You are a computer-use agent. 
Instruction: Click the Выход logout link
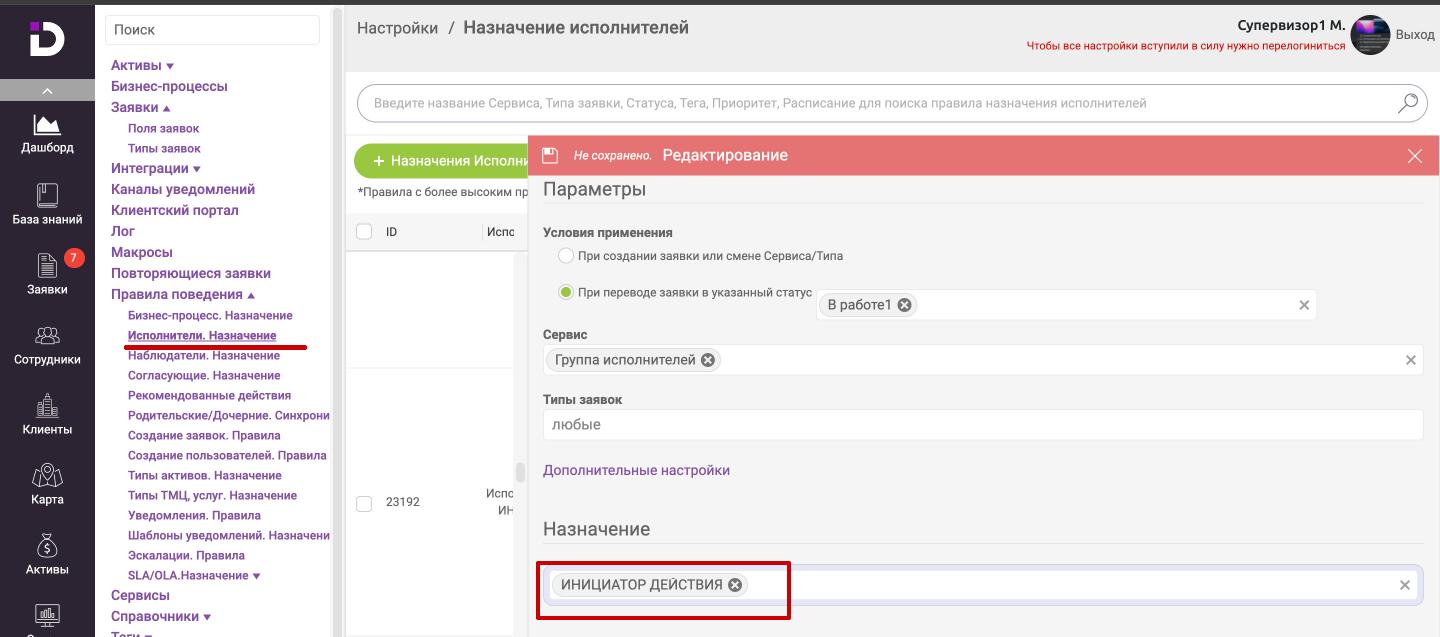[1414, 35]
